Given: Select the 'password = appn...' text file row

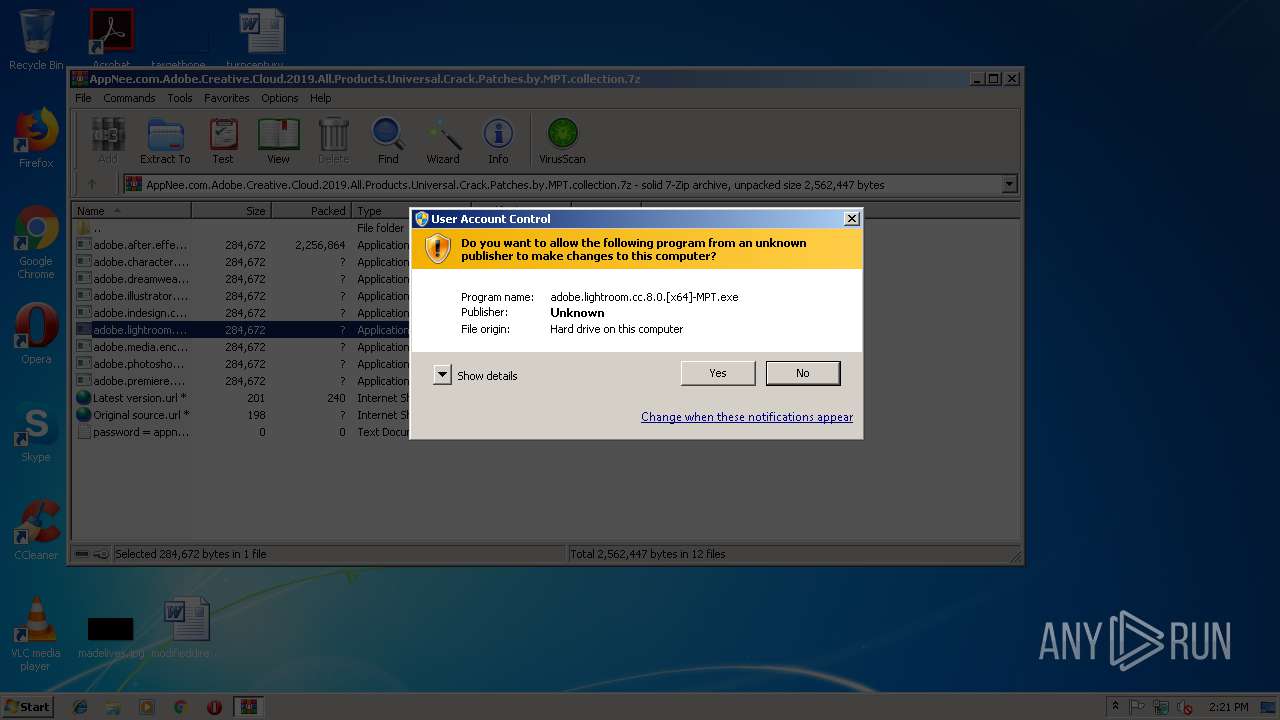Looking at the screenshot, I should (241, 432).
